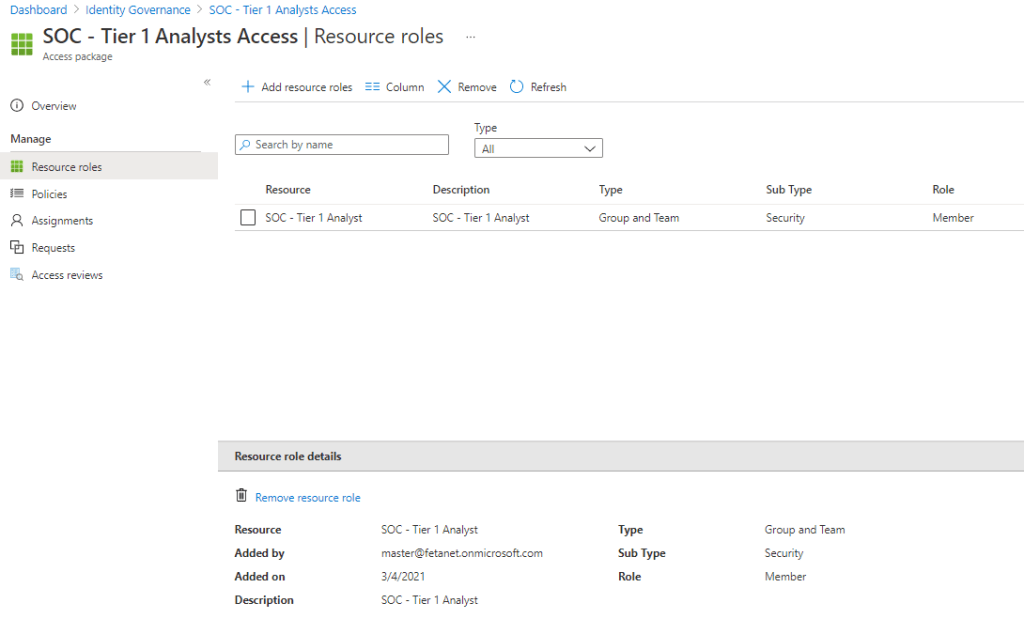Click the Access reviews icon in sidebar
Screen dimensions: 1024x634
[16, 275]
